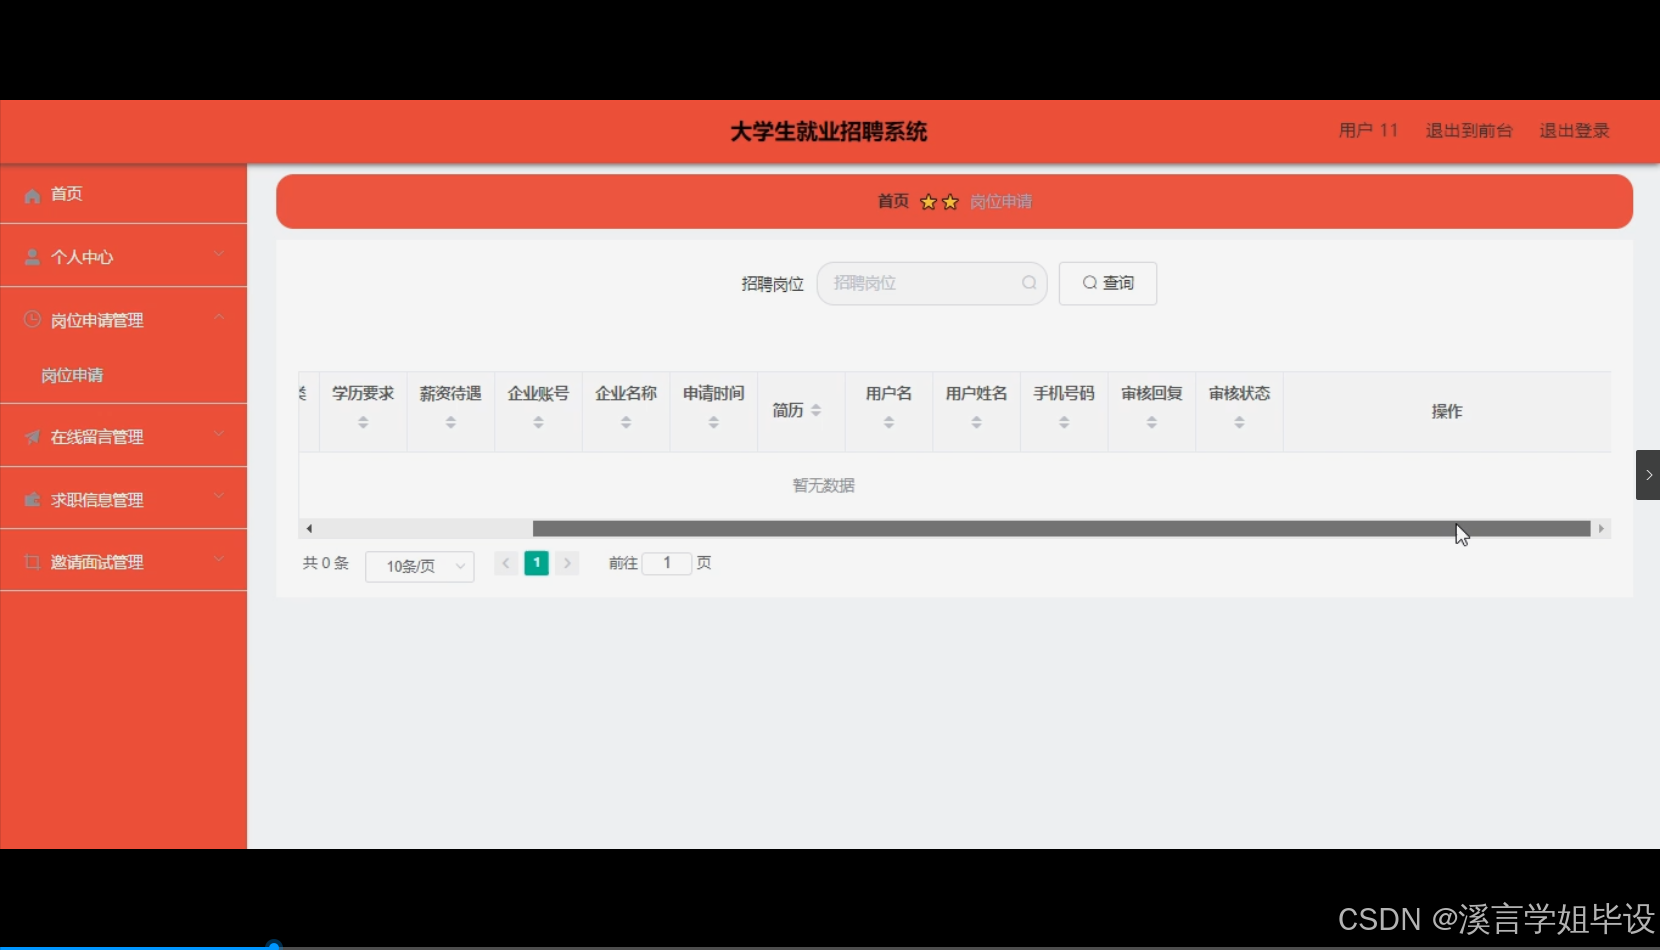The width and height of the screenshot is (1660, 950).
Task: Click the sort arrows under 薪资待遇 column
Action: (451, 423)
